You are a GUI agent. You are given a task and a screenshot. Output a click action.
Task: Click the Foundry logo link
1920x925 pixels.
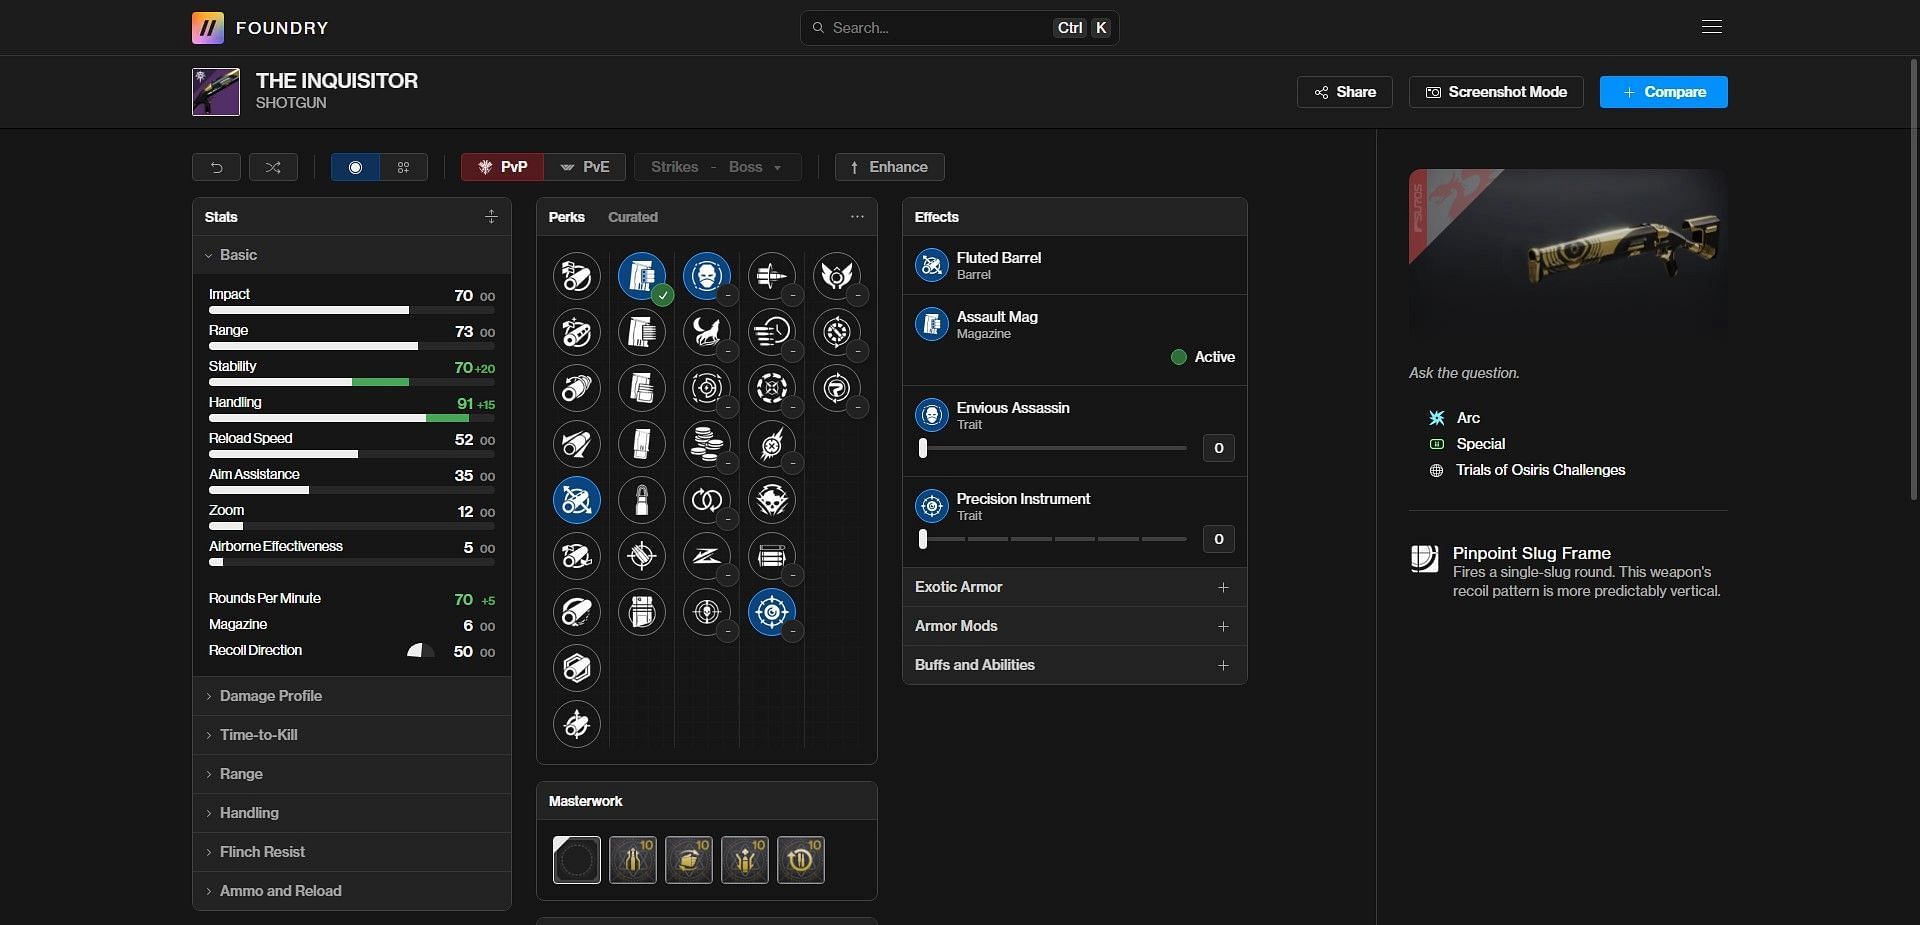tap(261, 28)
